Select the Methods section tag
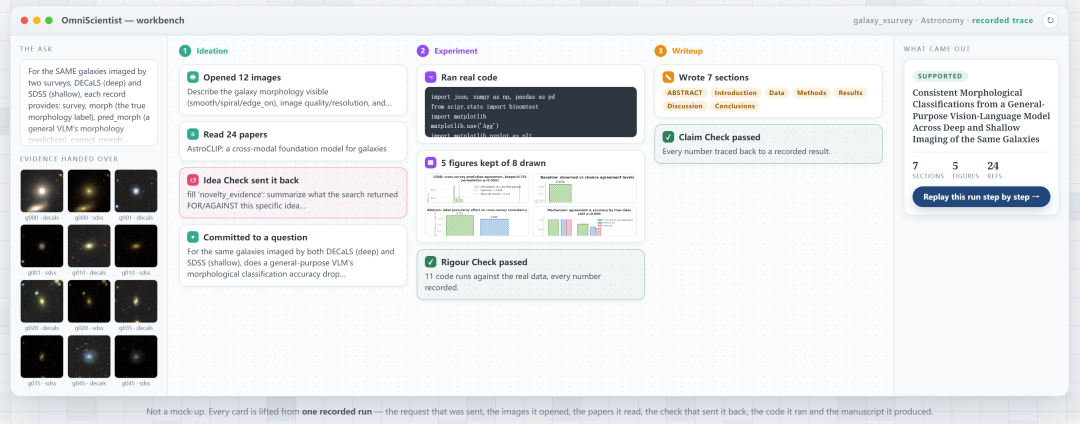The width and height of the screenshot is (1080, 424). point(810,93)
